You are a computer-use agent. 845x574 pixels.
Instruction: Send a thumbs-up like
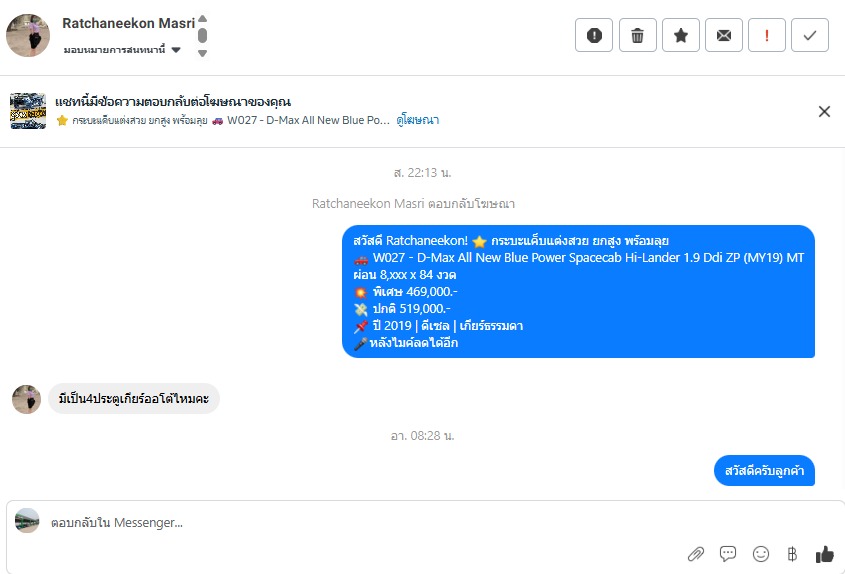[825, 554]
